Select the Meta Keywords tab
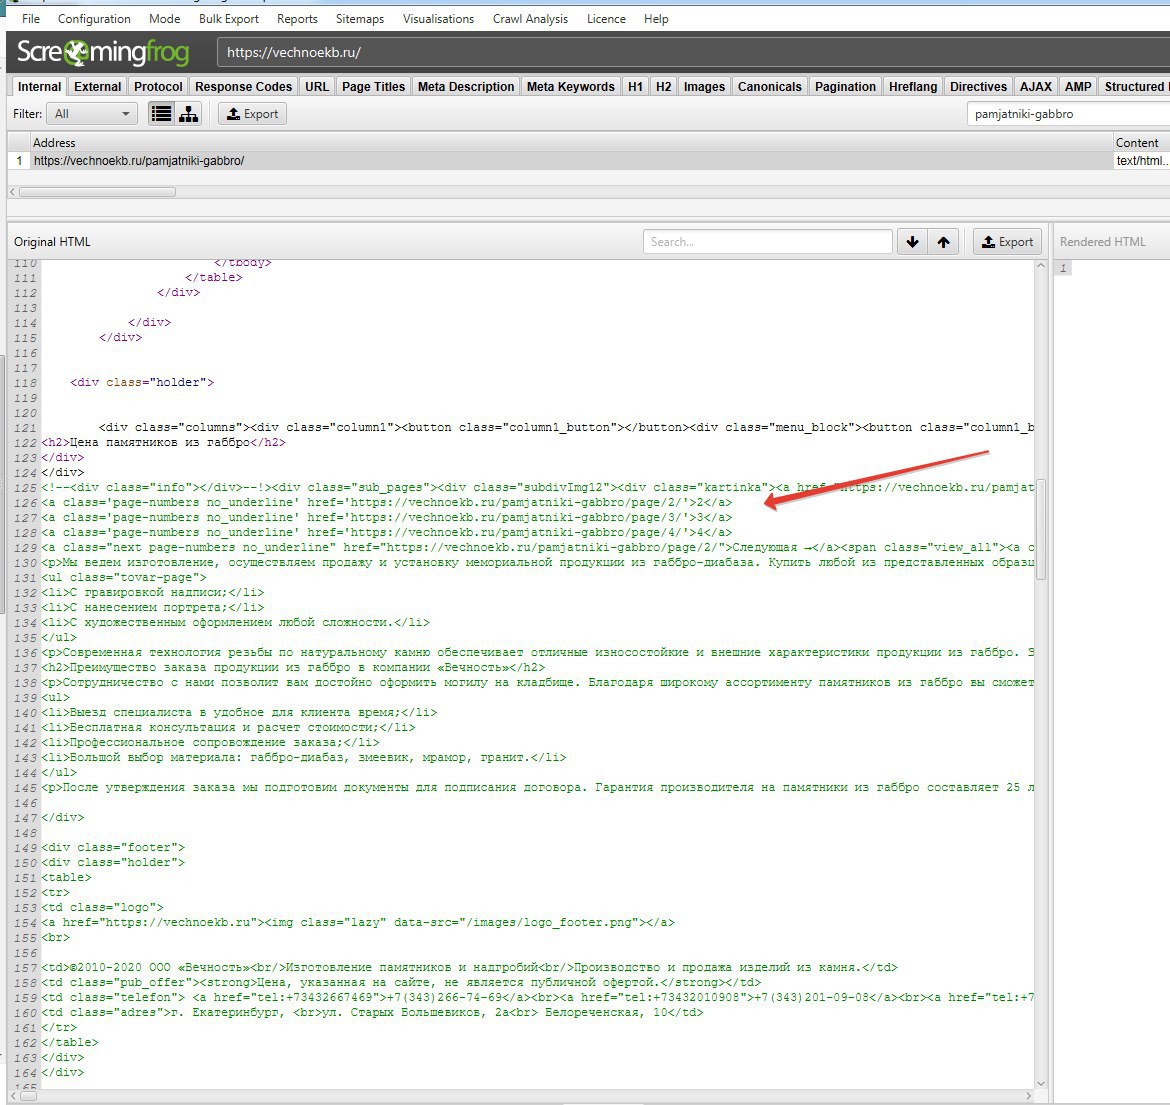The height and width of the screenshot is (1105, 1170). click(x=570, y=87)
